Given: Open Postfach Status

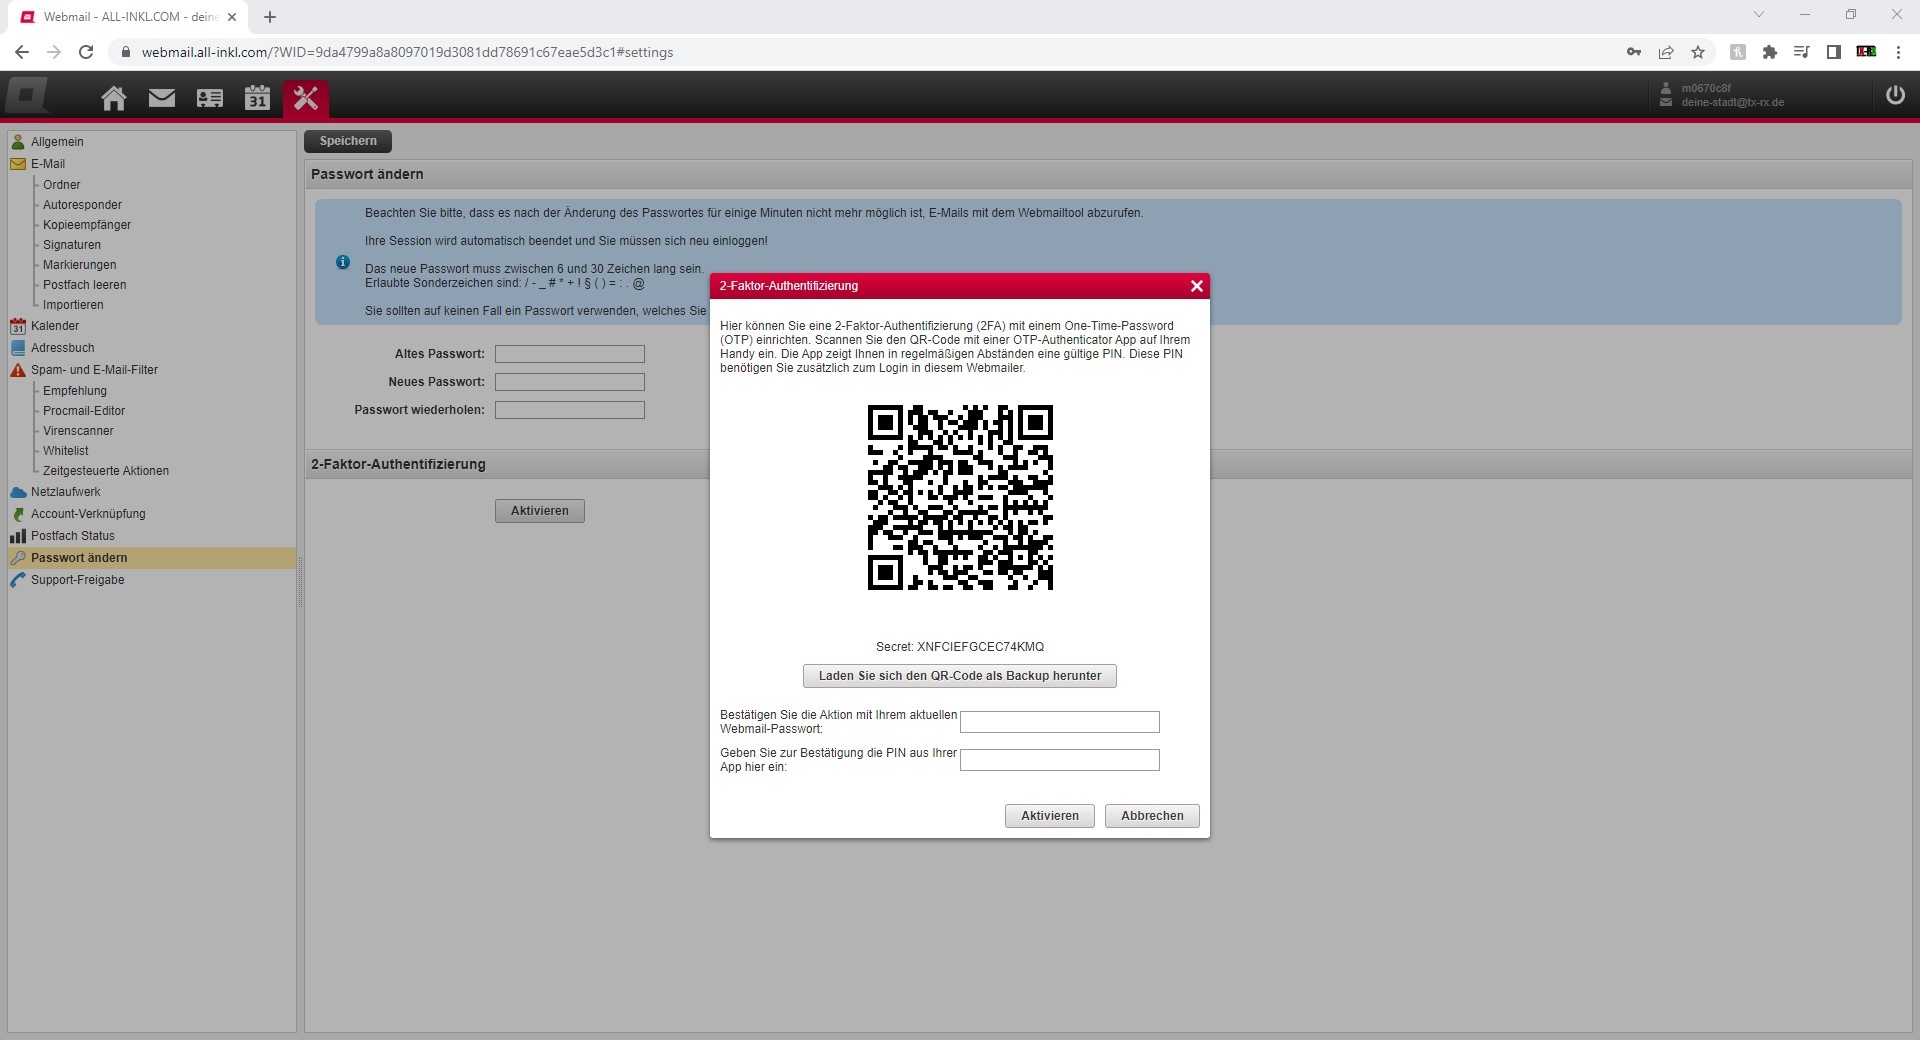Looking at the screenshot, I should click(x=73, y=536).
